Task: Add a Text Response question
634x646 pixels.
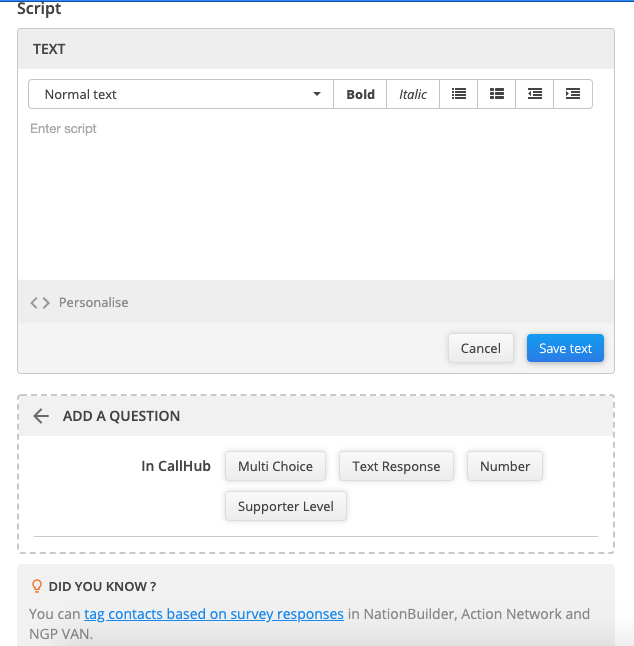Action: point(396,466)
